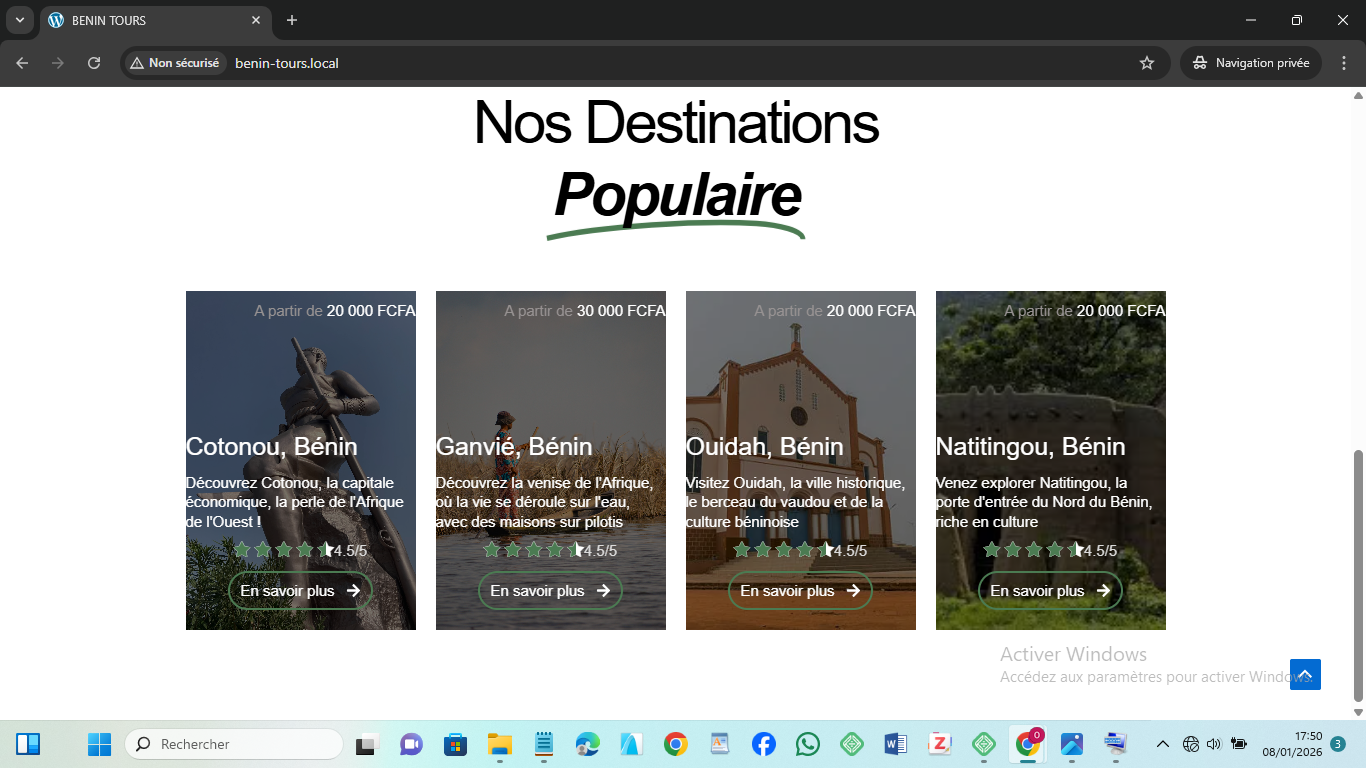This screenshot has height=768, width=1366.
Task: Launch WhatsApp from the taskbar
Action: coord(807,744)
